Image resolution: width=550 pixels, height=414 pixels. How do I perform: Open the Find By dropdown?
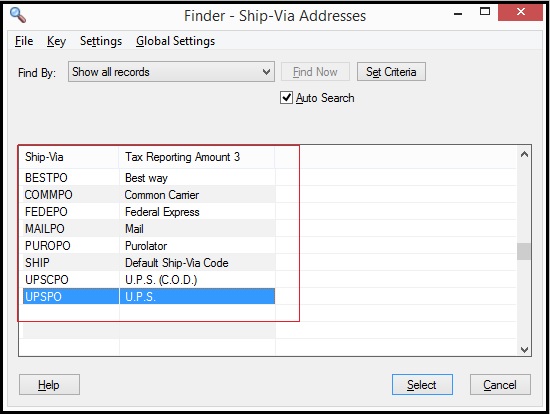(171, 72)
